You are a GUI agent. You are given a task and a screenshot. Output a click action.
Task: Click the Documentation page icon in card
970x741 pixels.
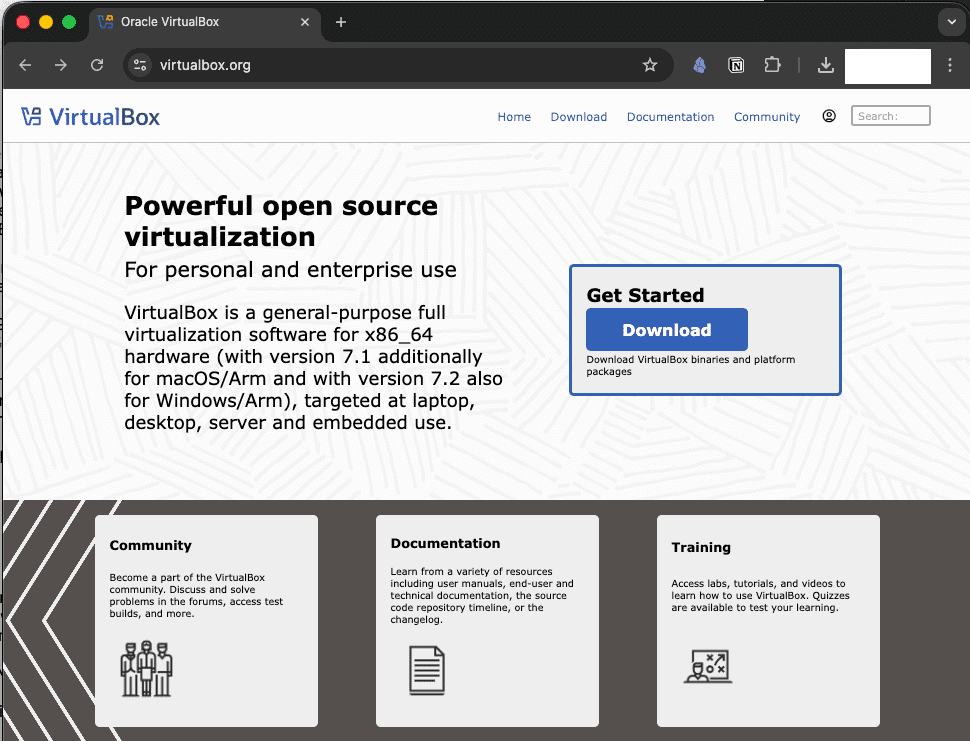point(427,670)
